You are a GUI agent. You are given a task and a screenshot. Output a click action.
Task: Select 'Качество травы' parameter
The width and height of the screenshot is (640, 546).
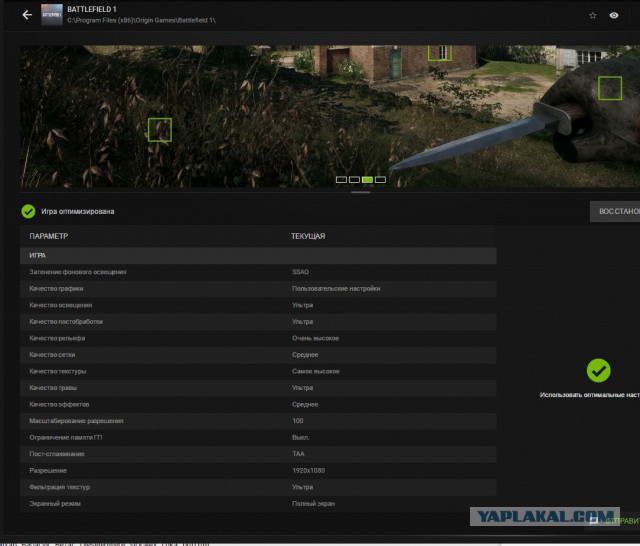point(53,388)
